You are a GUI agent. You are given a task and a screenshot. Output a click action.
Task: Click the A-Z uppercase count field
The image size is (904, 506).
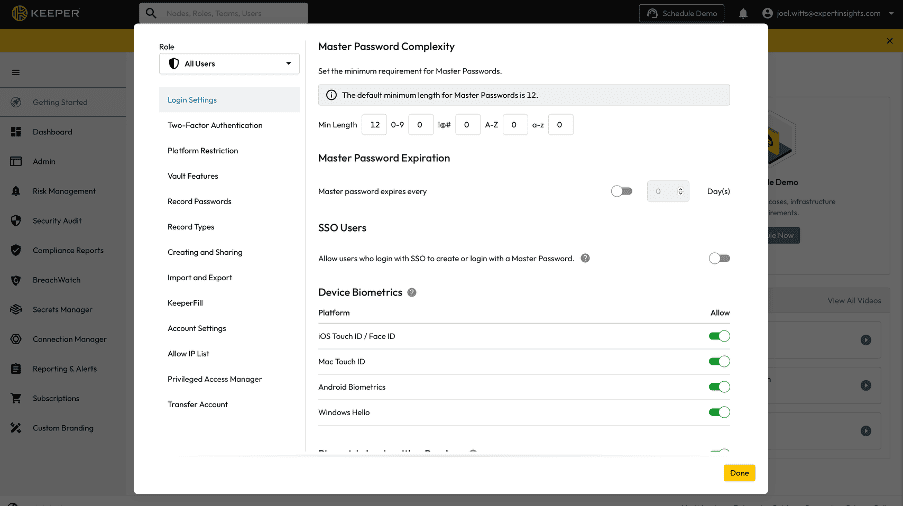click(515, 124)
